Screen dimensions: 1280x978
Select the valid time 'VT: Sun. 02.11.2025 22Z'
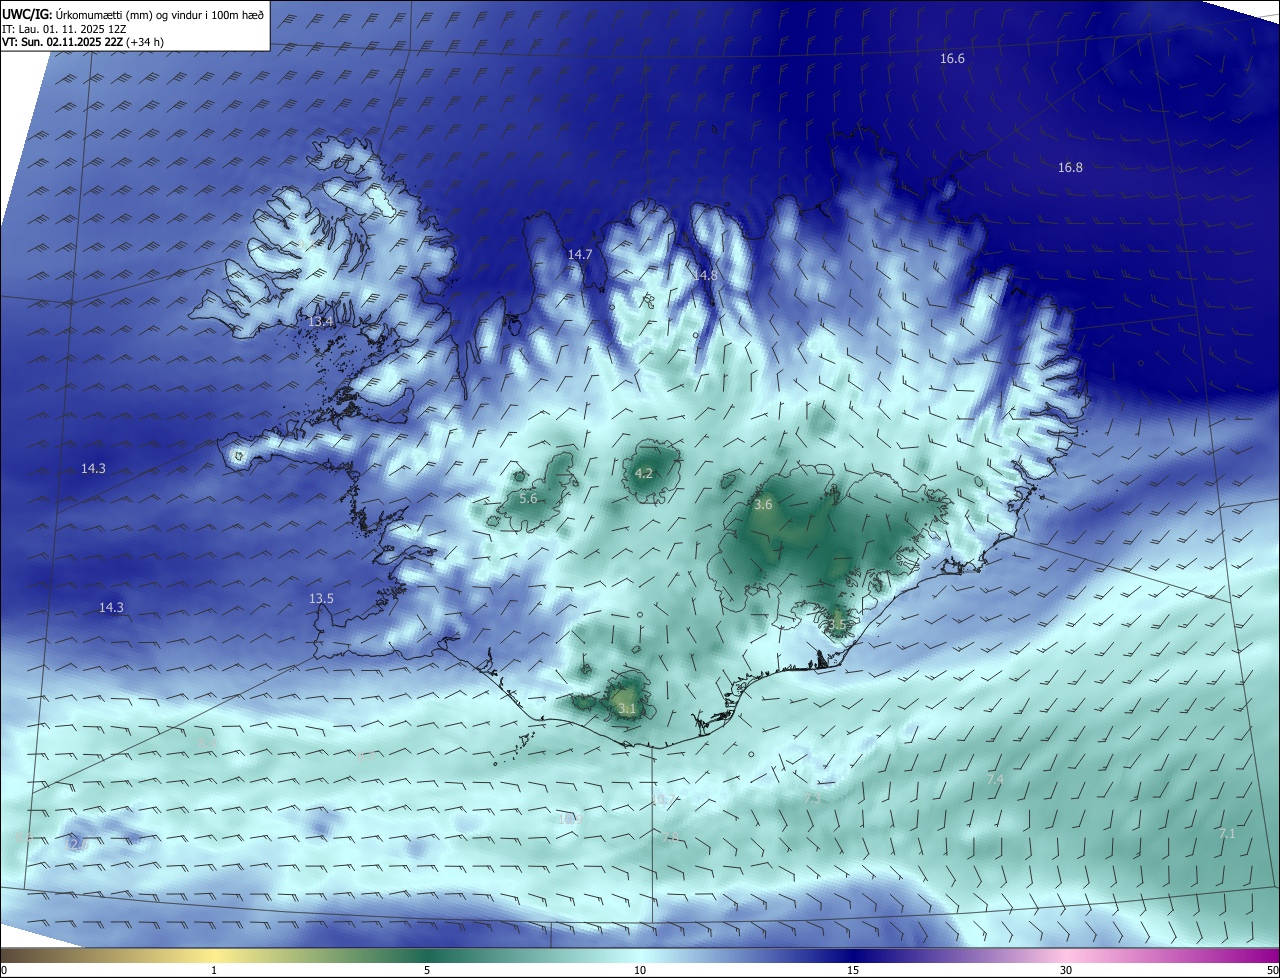[62, 42]
